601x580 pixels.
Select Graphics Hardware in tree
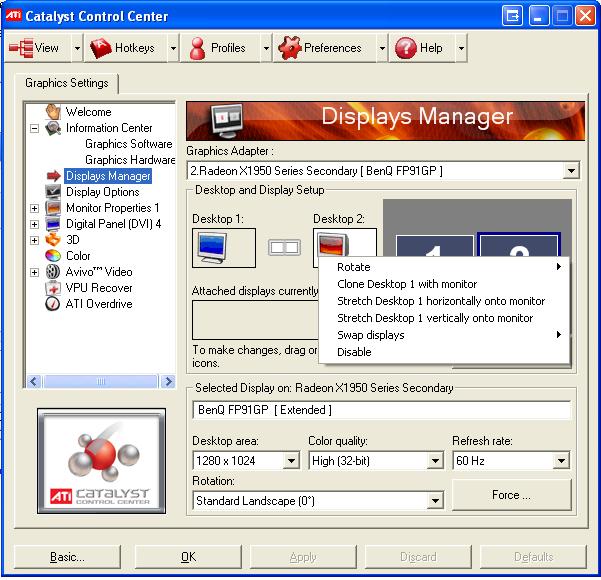coord(130,159)
